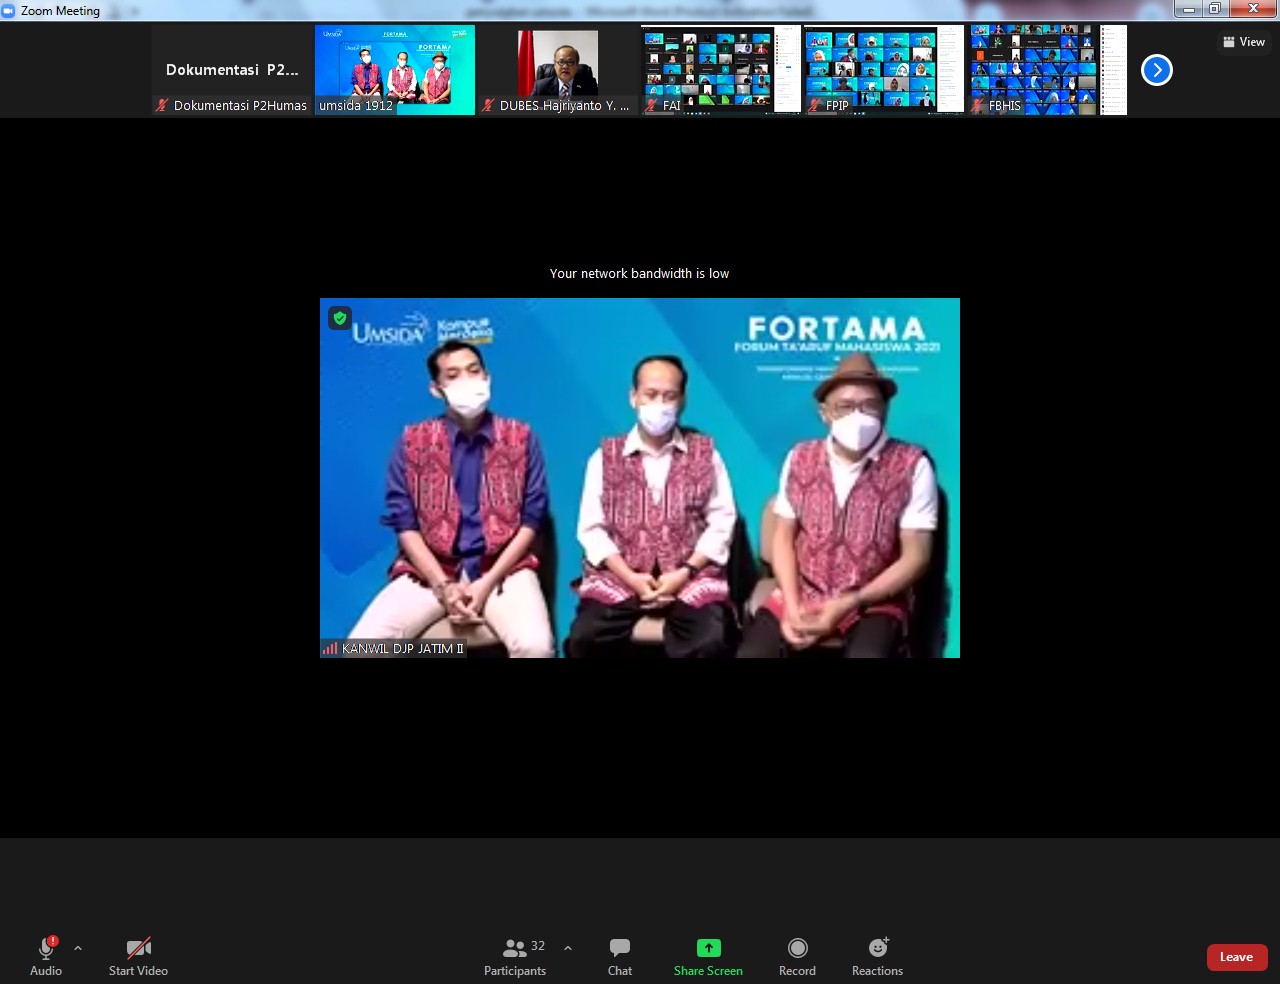
Task: Select the FAI participant thumbnail
Action: pyautogui.click(x=720, y=68)
